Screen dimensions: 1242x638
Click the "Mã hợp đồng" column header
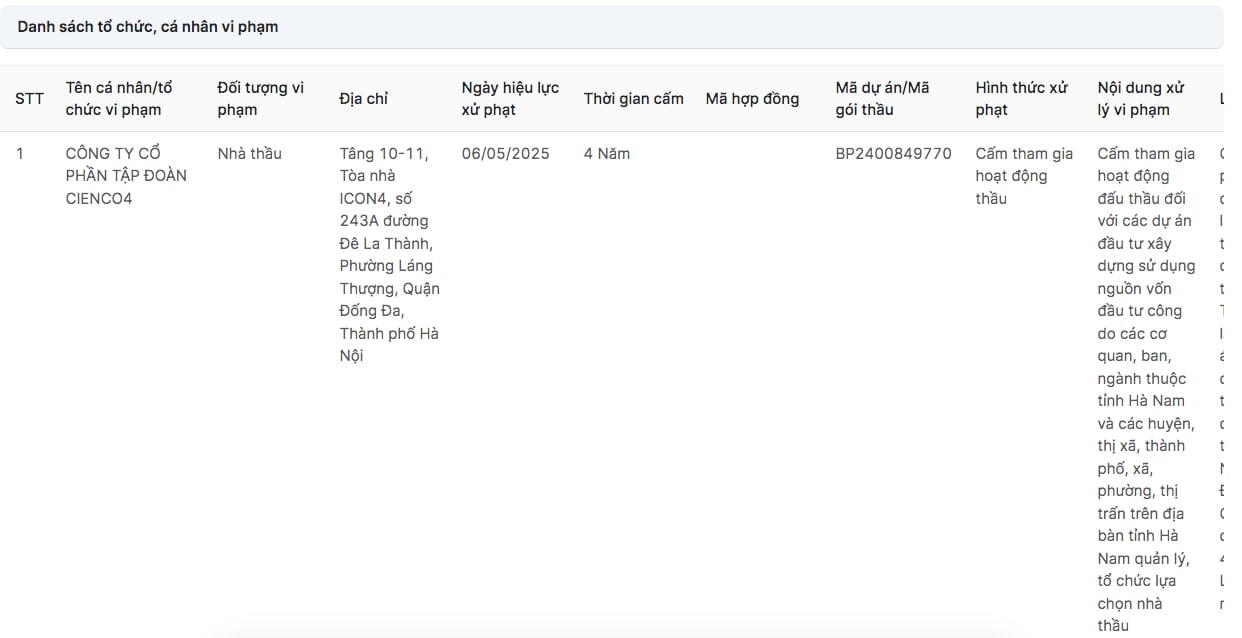(x=752, y=99)
